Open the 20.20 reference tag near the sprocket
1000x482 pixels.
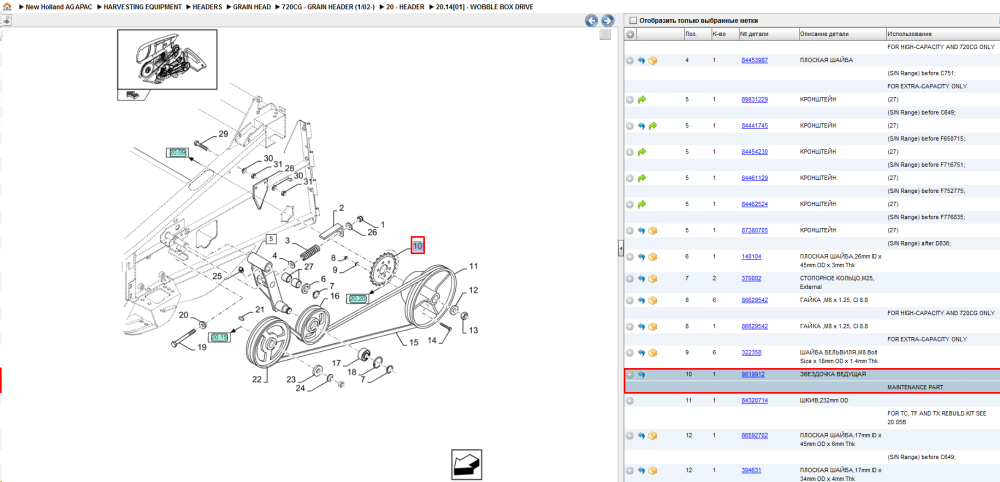[x=358, y=298]
